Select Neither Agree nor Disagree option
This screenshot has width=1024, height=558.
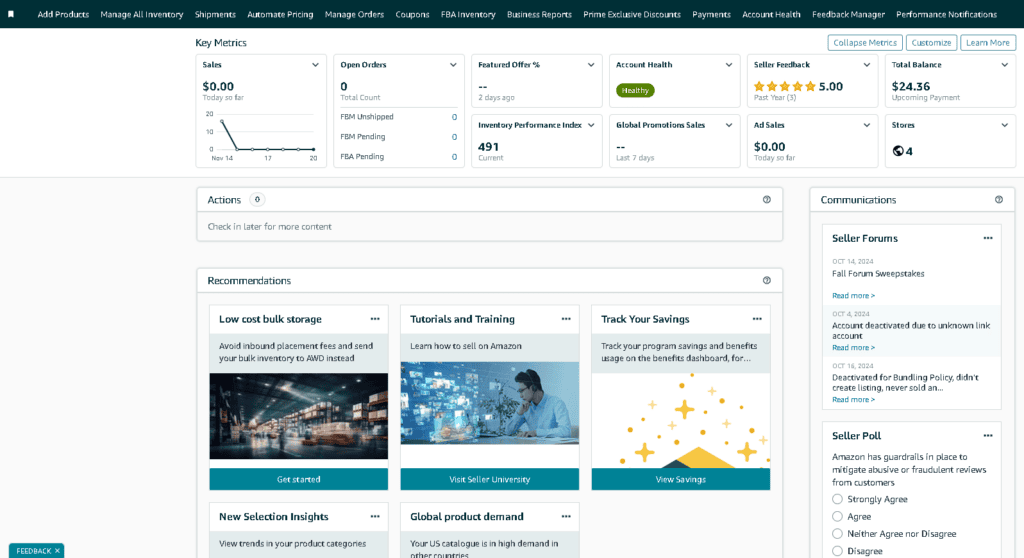point(837,534)
